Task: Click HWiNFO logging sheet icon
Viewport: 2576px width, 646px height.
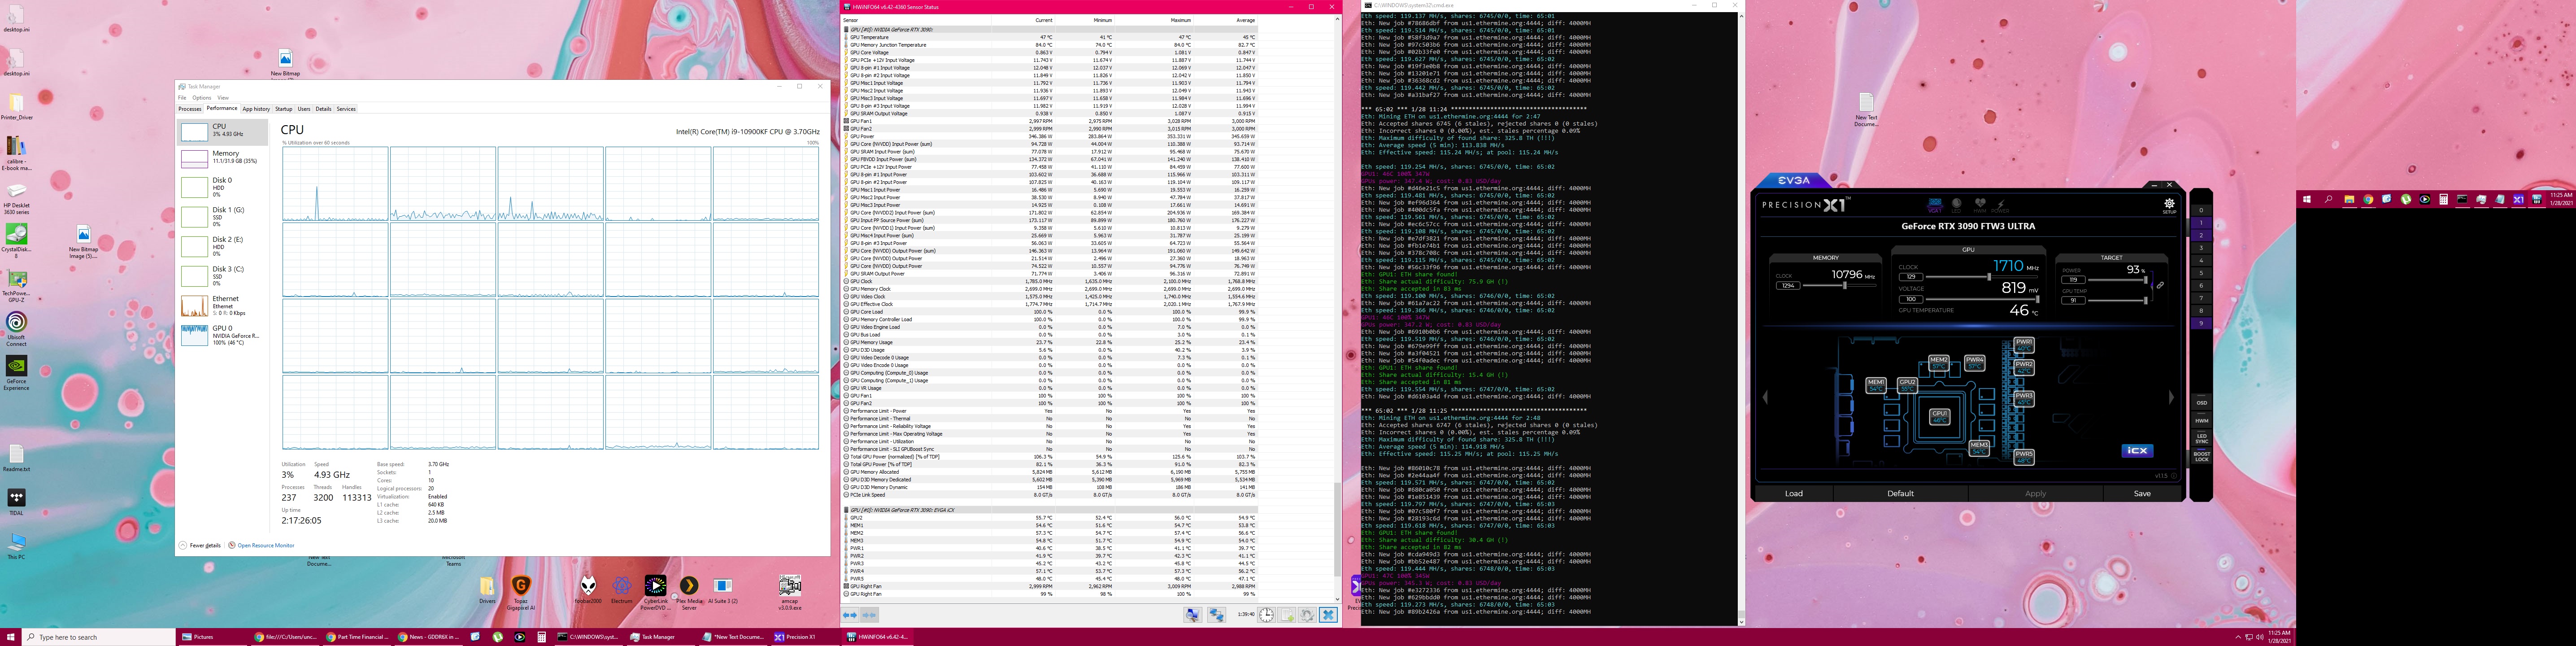Action: point(1287,616)
